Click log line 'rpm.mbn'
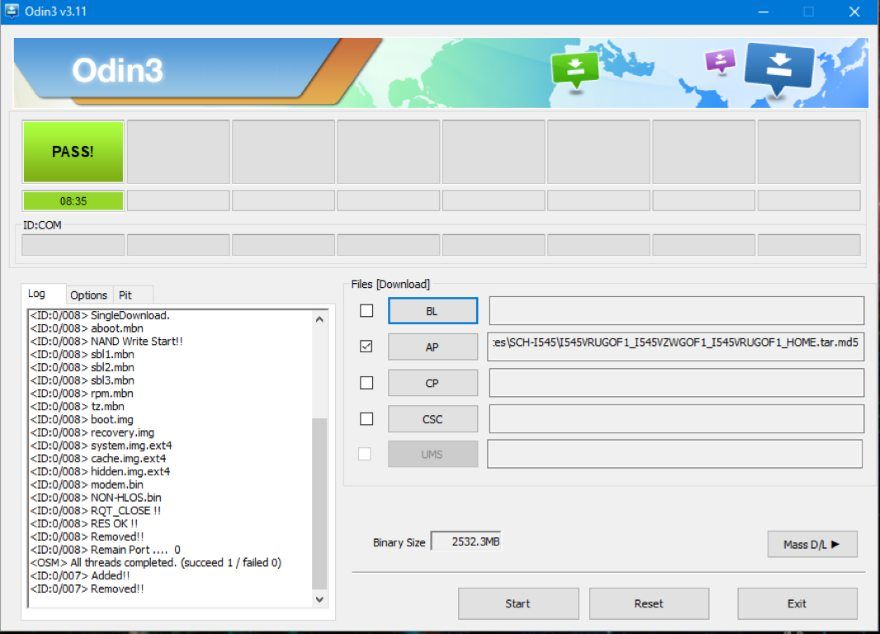This screenshot has width=880, height=634. [x=81, y=393]
